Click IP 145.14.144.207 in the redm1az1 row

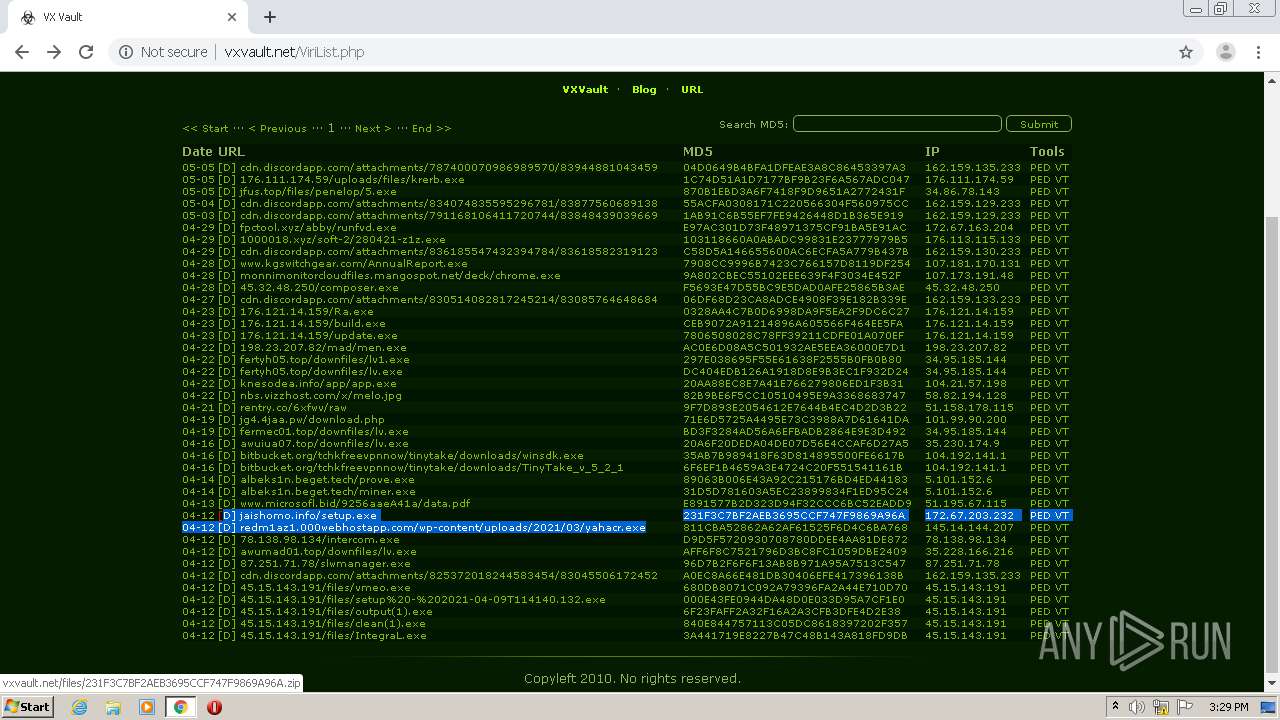tap(969, 527)
